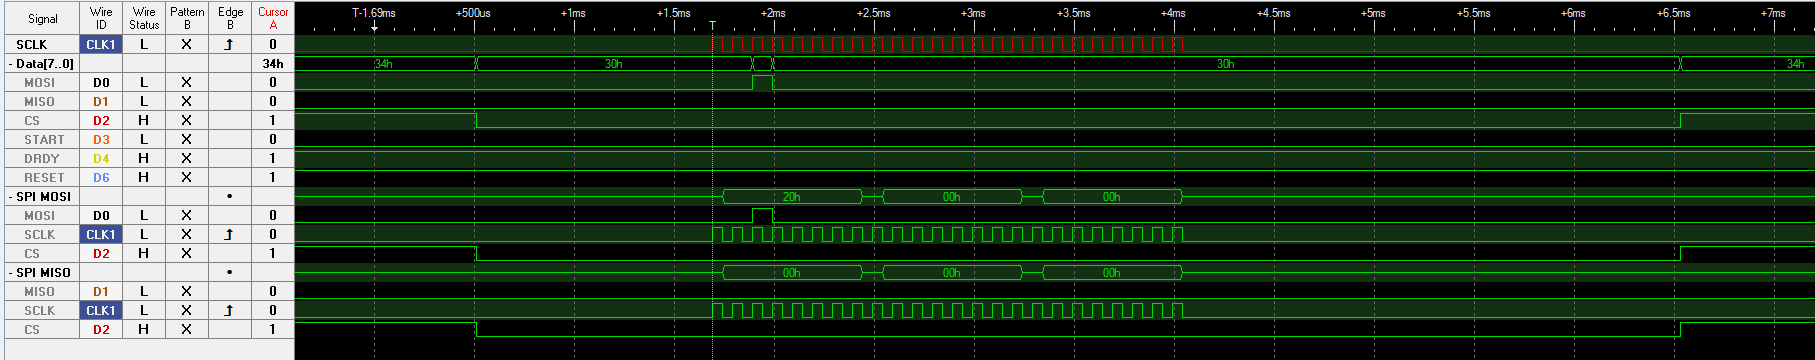The width and height of the screenshot is (1815, 360).
Task: Click the T-1.69ms cursor arrow marker
Action: tap(373, 27)
